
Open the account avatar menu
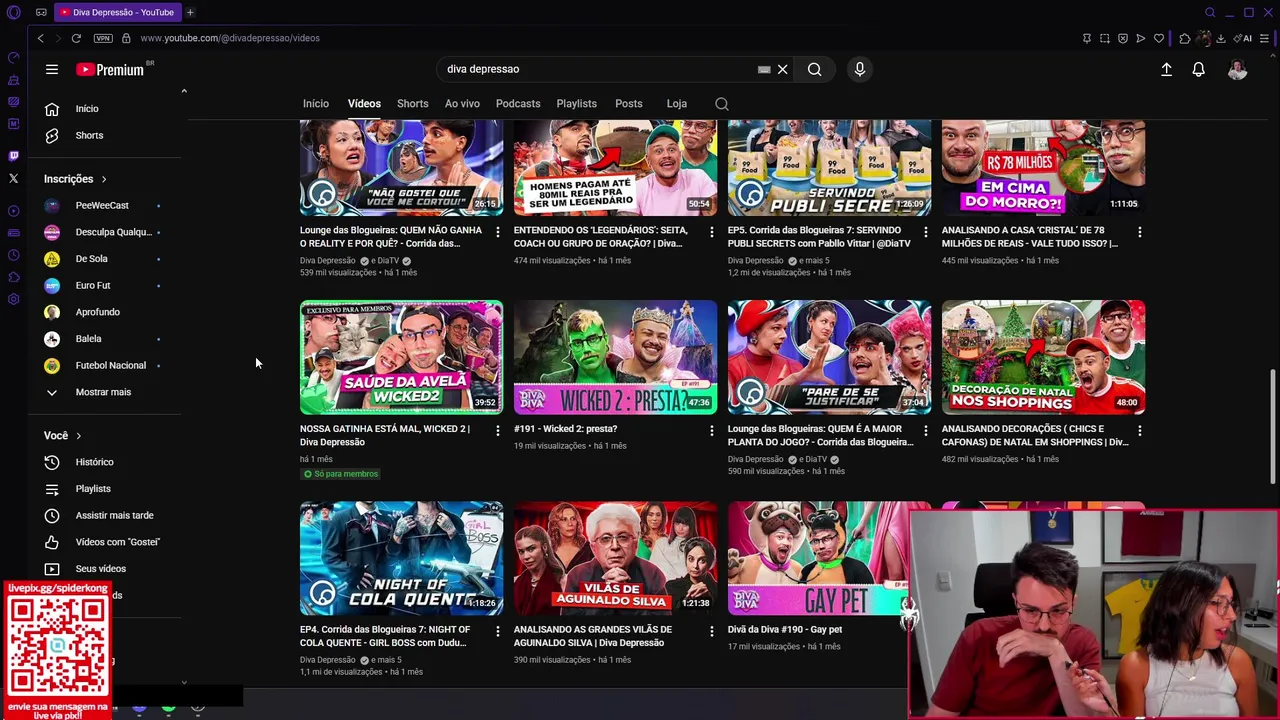pos(1237,69)
